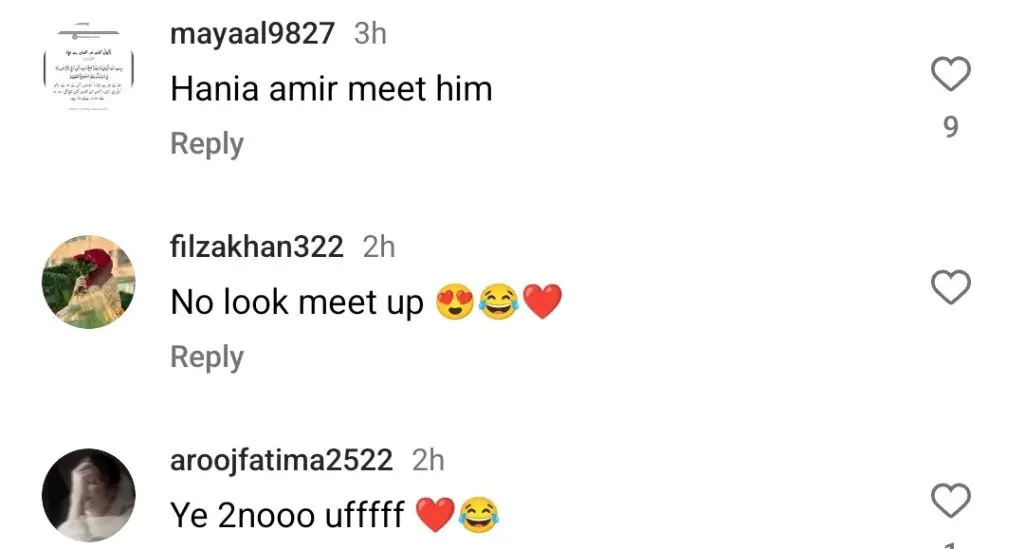Tap the heart on filzakhan322's comment
This screenshot has width=1024, height=549.
click(x=950, y=287)
